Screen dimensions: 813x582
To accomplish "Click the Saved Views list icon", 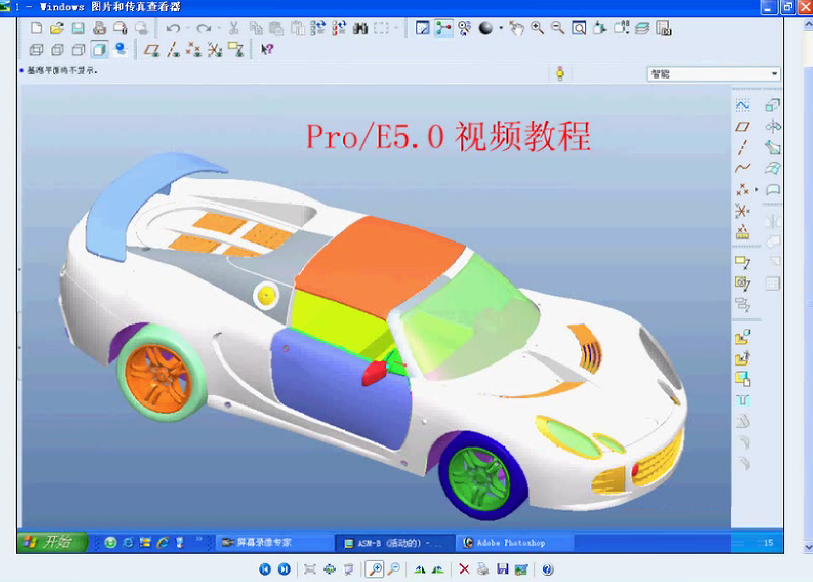I will click(621, 27).
